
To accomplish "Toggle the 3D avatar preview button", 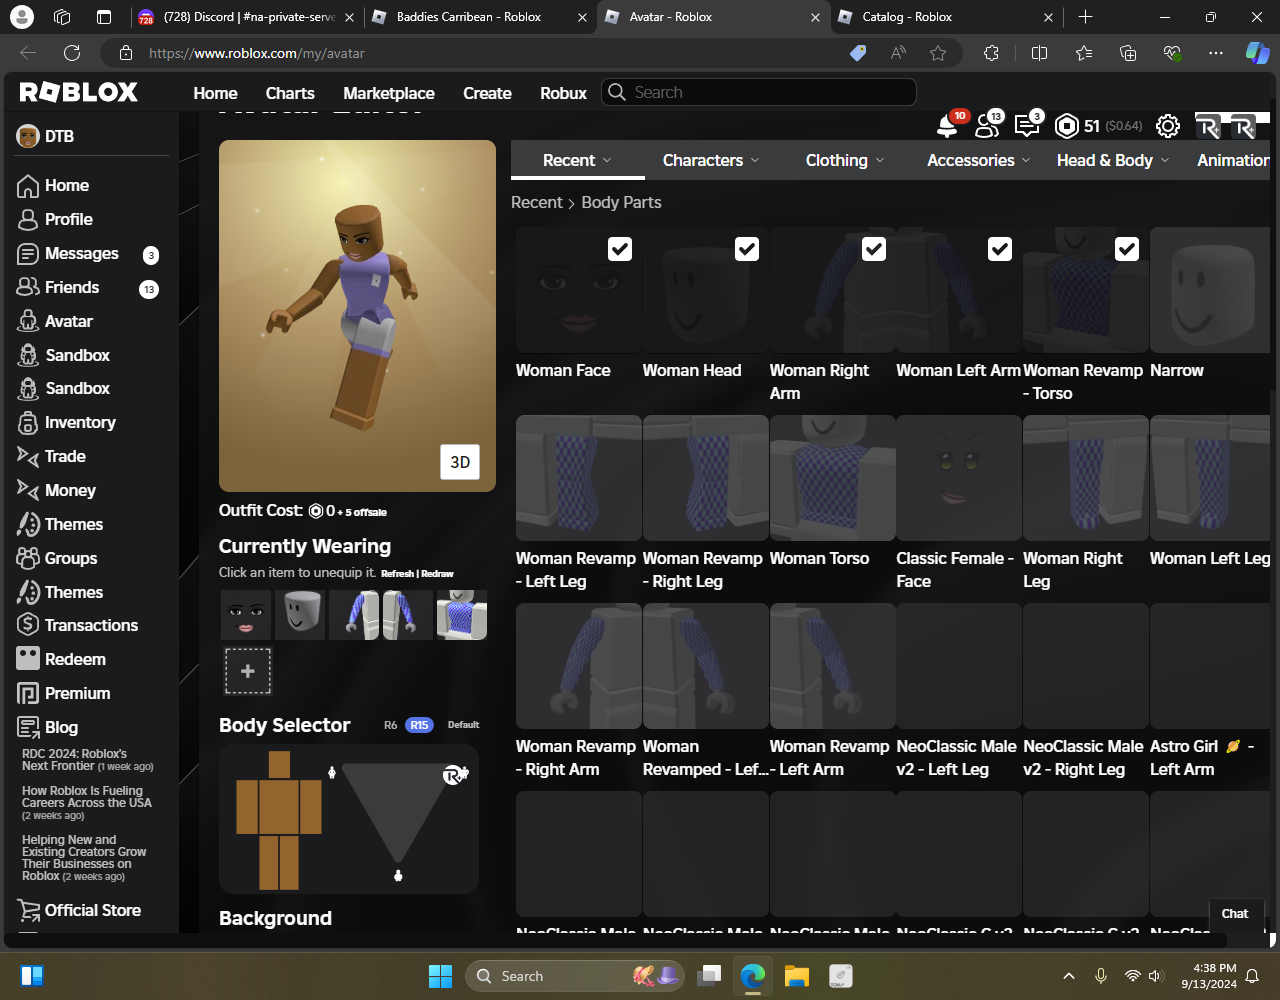I will (460, 462).
